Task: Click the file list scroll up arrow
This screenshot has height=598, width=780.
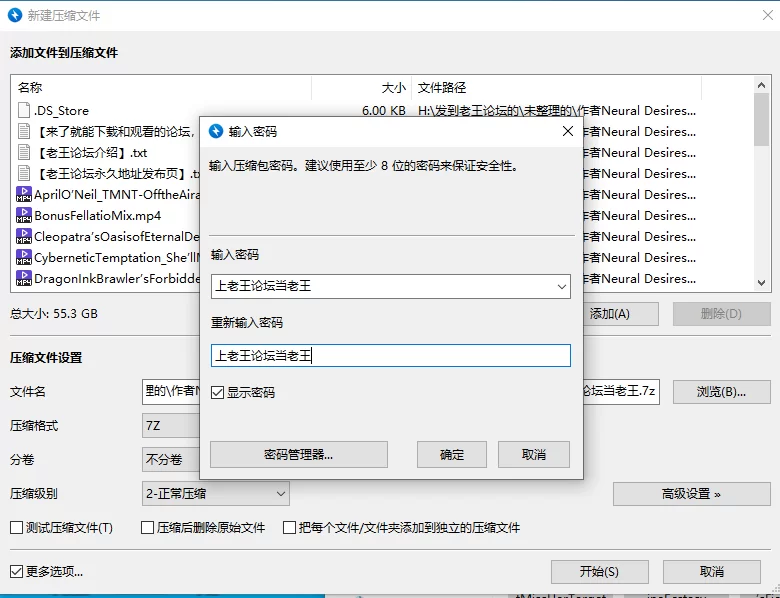Action: click(761, 85)
